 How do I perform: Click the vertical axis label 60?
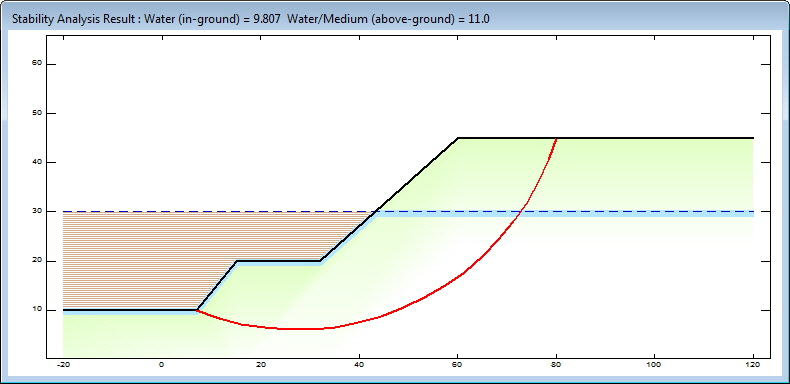point(36,64)
